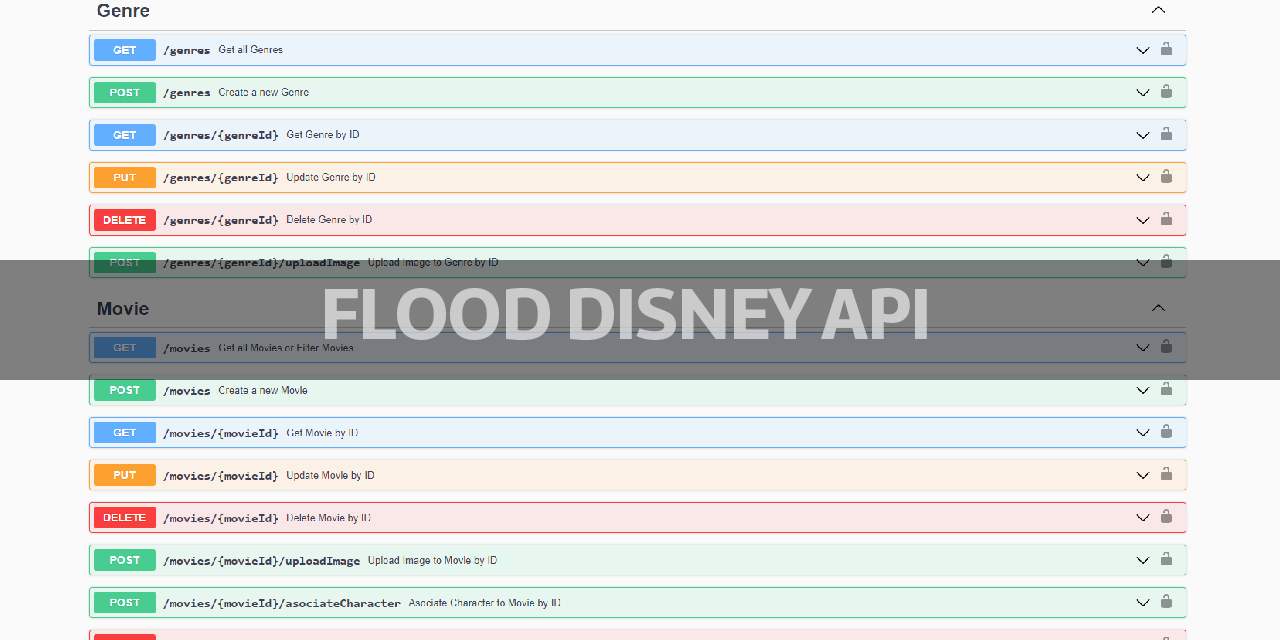The height and width of the screenshot is (640, 1280).
Task: Click the padlock on POST /genres
Action: (x=1166, y=92)
